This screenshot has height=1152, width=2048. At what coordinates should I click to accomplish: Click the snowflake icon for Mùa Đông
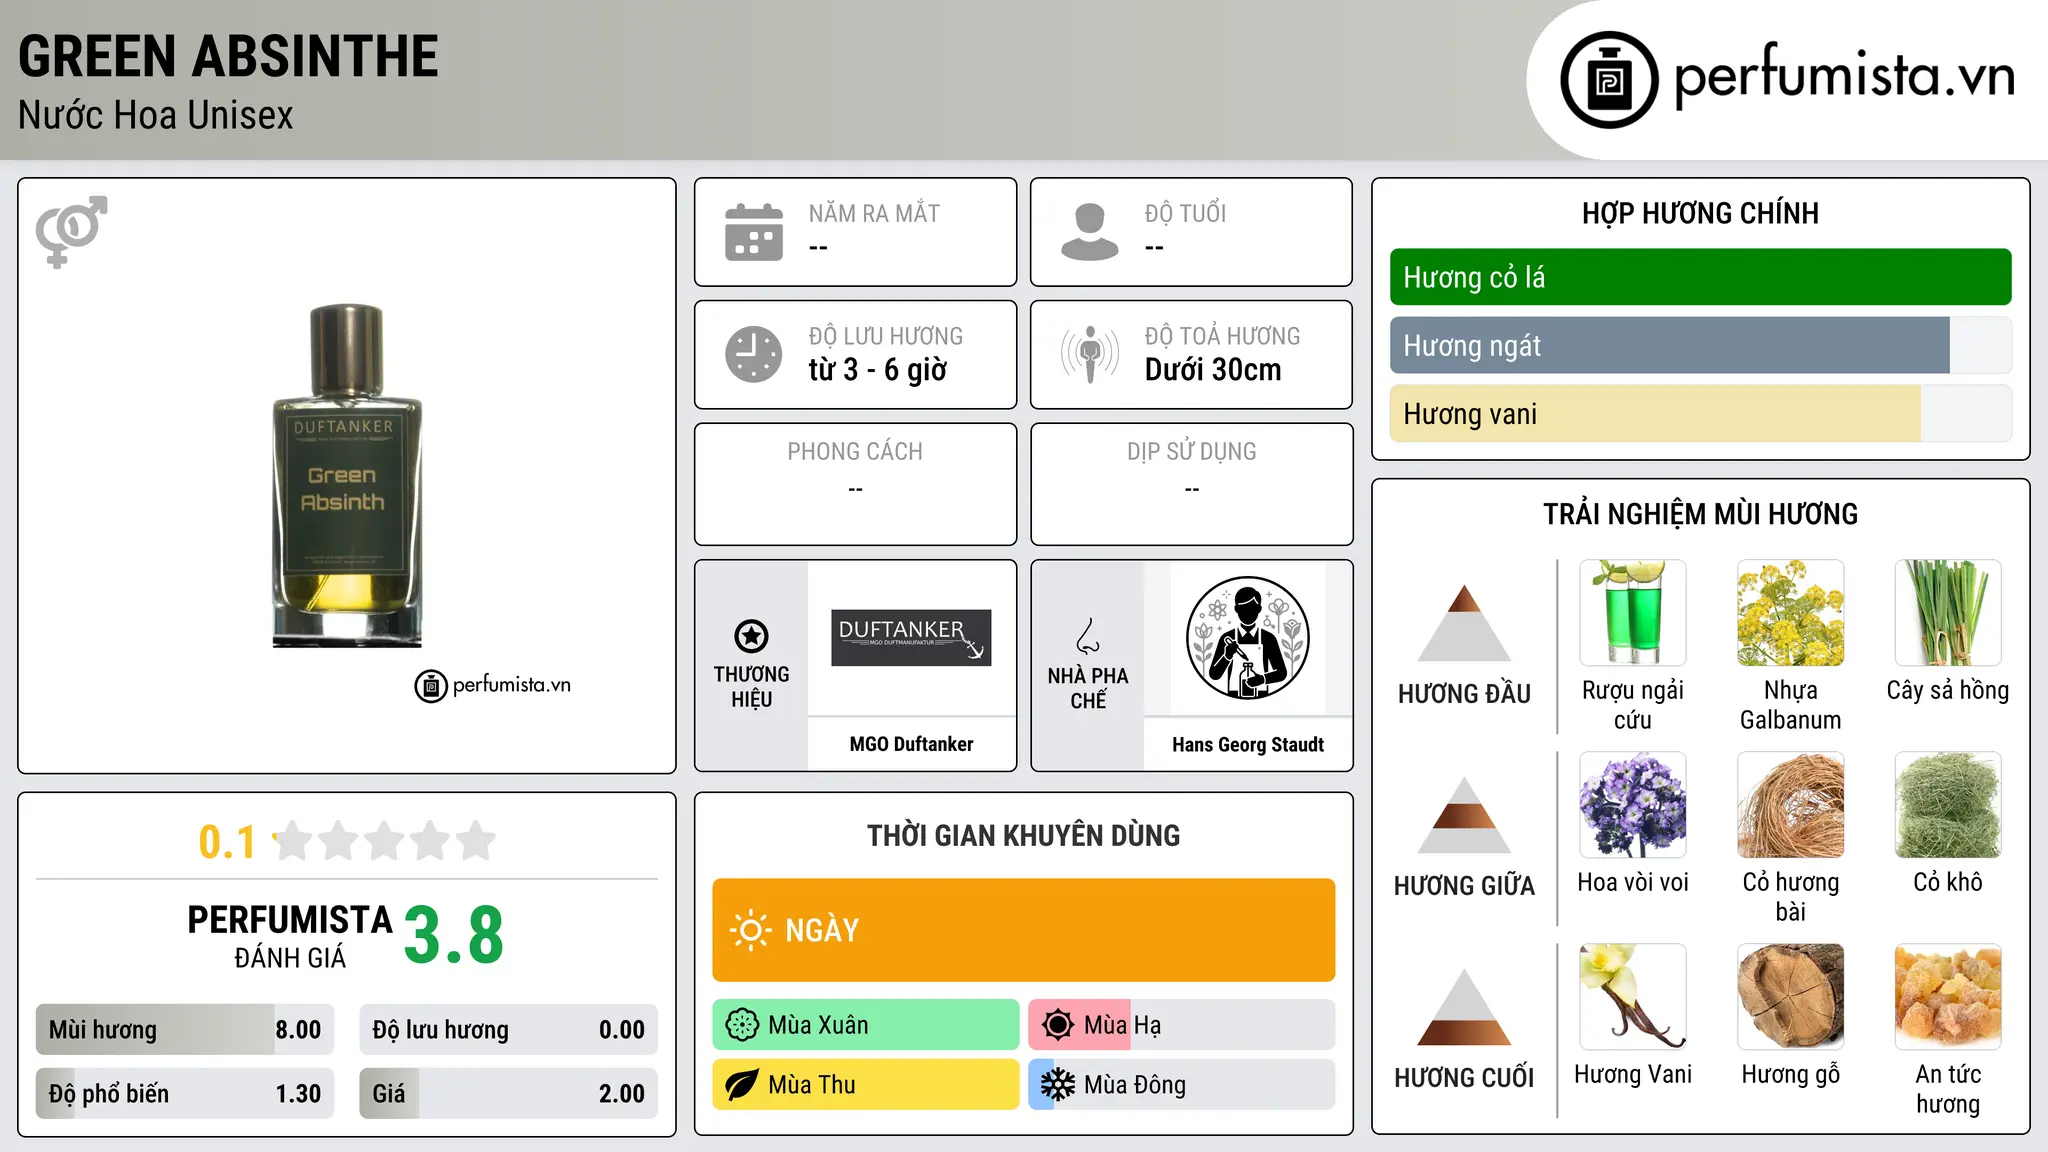point(1058,1085)
